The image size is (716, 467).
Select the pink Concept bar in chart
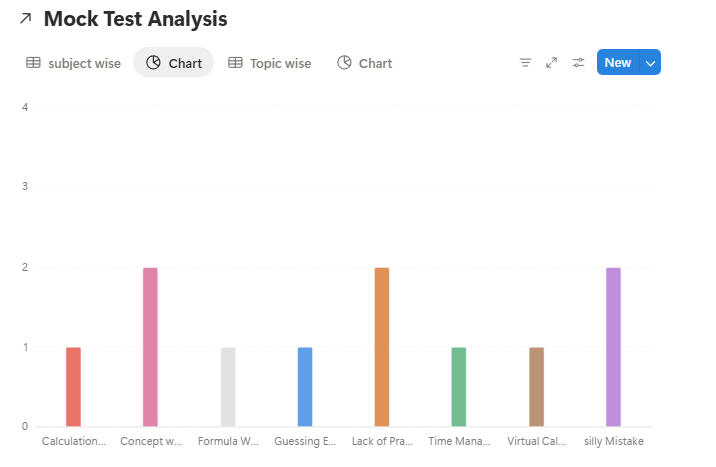150,347
